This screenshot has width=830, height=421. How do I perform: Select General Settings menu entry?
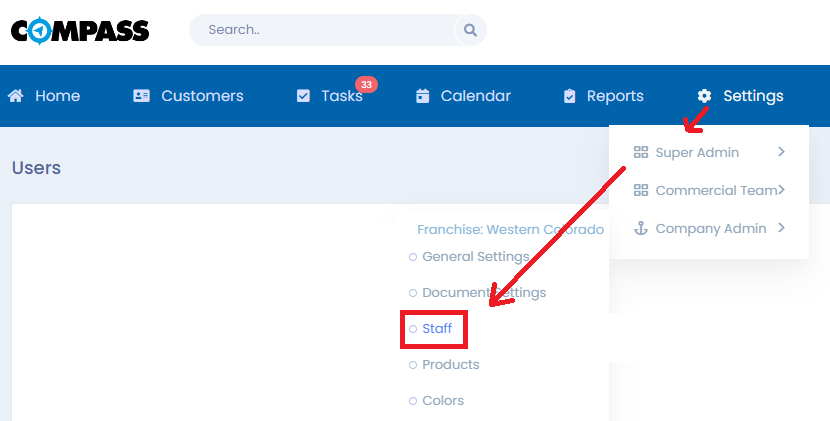[475, 256]
